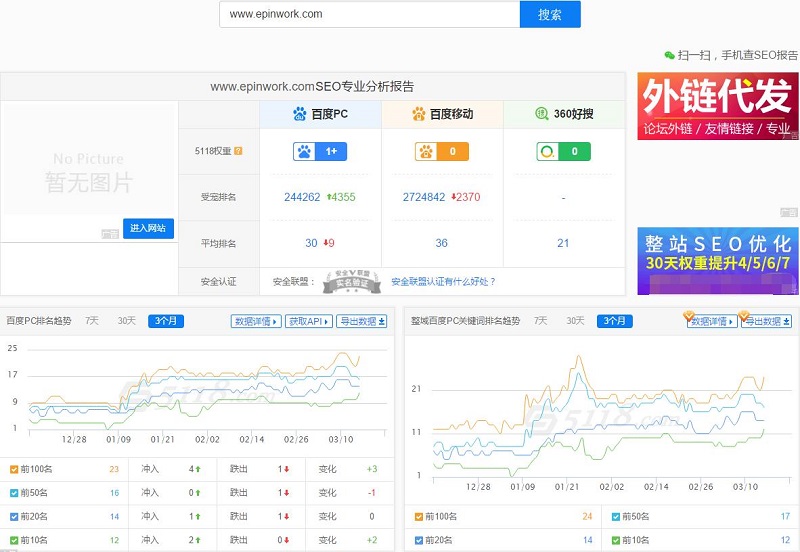This screenshot has height=552, width=800.
Task: Click the 进入网站 button
Action: tap(148, 228)
